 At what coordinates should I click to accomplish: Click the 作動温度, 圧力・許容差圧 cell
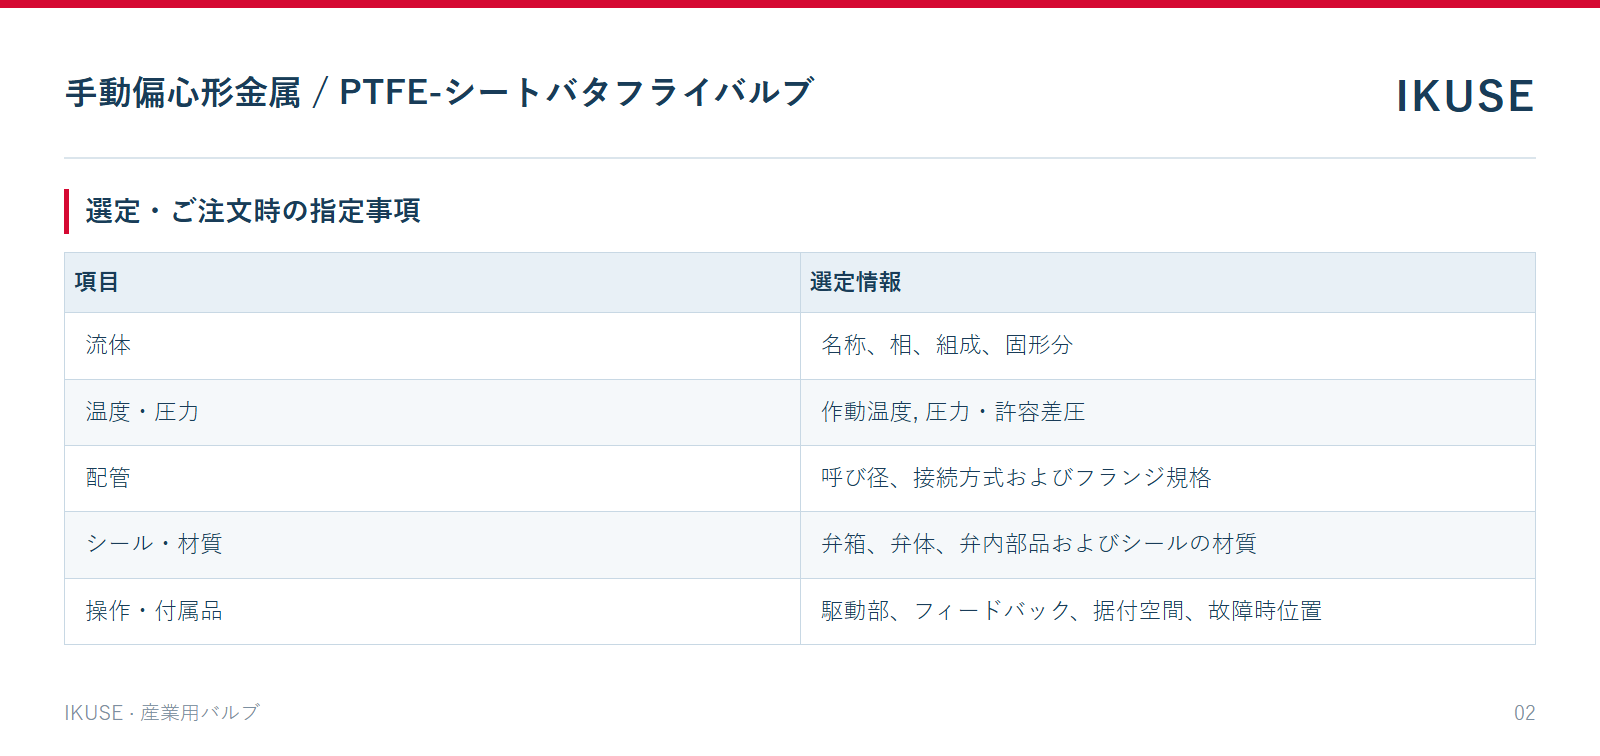click(1168, 412)
